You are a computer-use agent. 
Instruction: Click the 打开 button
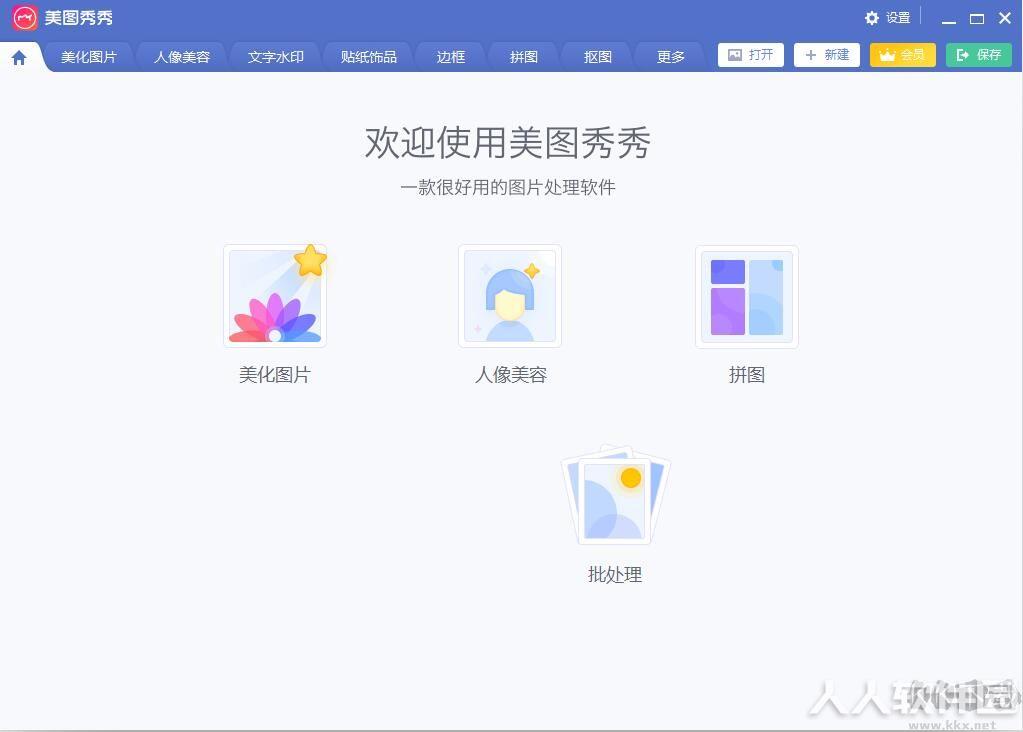click(x=751, y=55)
